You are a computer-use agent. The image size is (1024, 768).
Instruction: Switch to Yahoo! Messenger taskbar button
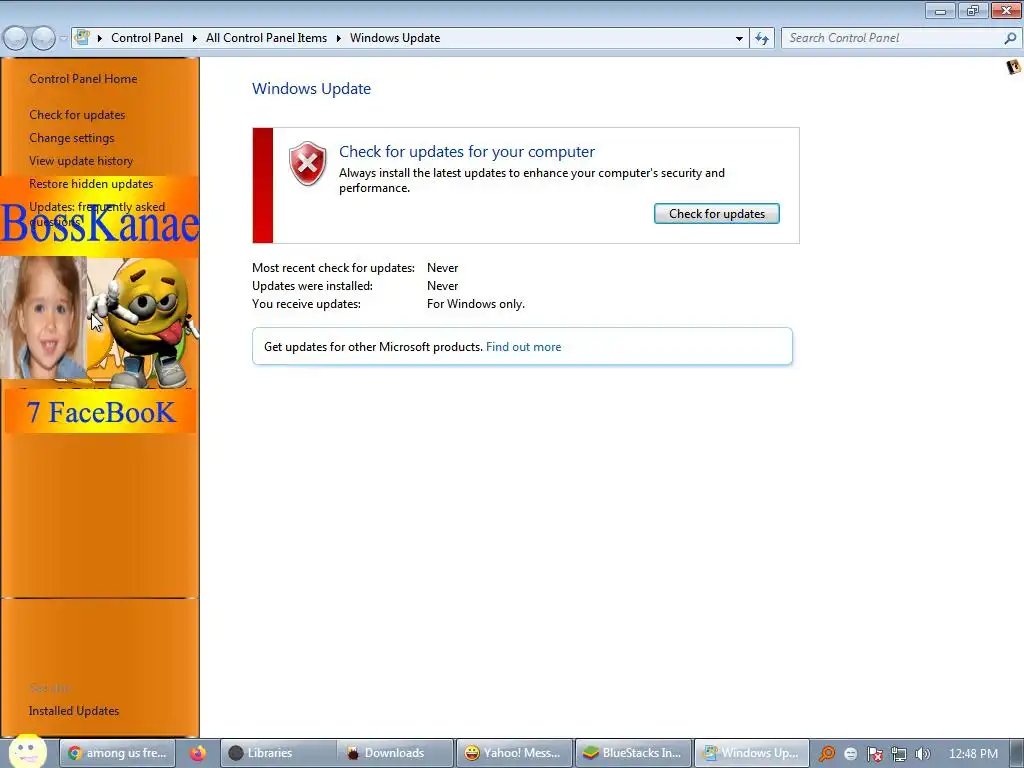pos(514,753)
